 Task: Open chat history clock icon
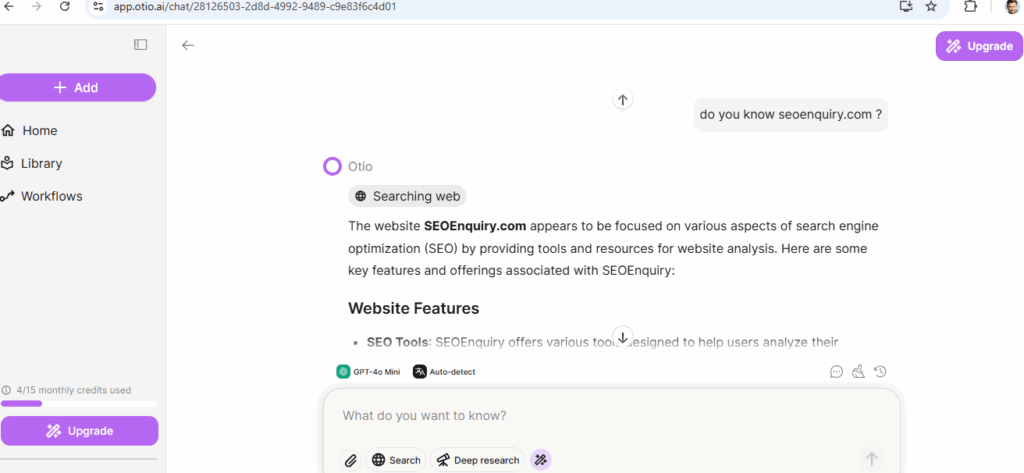(x=880, y=372)
